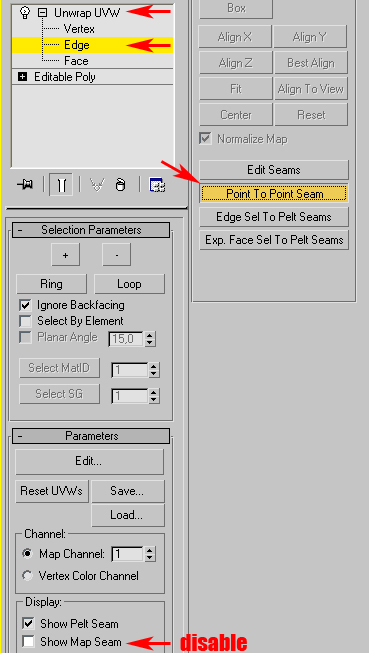Collapse the Unwrap UVW modifier tree
Viewport: 369px width, 653px height.
coord(42,13)
